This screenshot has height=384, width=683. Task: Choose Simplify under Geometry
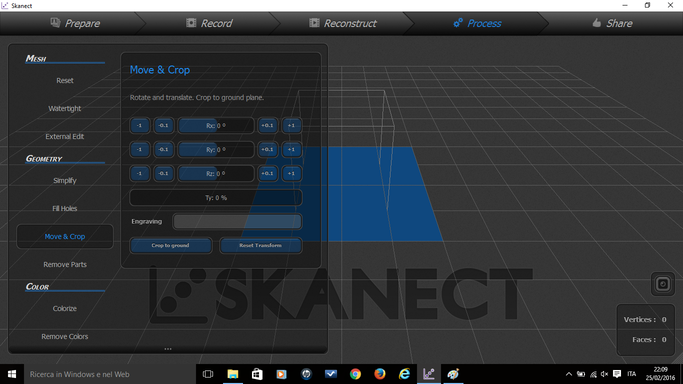pos(64,180)
